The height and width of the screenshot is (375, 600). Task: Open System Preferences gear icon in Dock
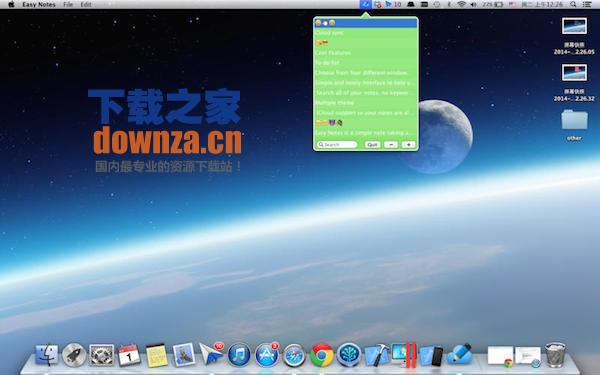pos(101,355)
